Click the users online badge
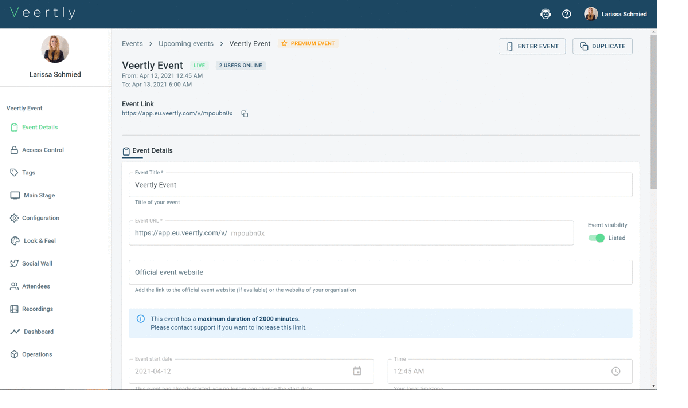Screen dimensions: 688x408 [x=240, y=65]
